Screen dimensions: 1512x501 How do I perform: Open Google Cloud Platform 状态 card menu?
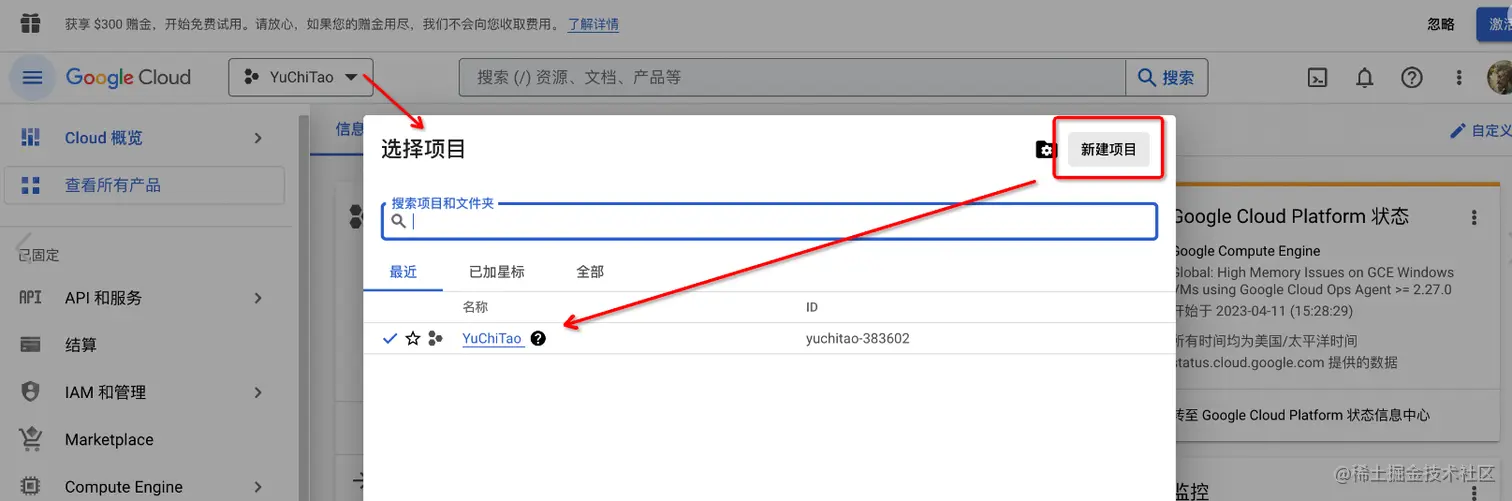pos(1473,217)
